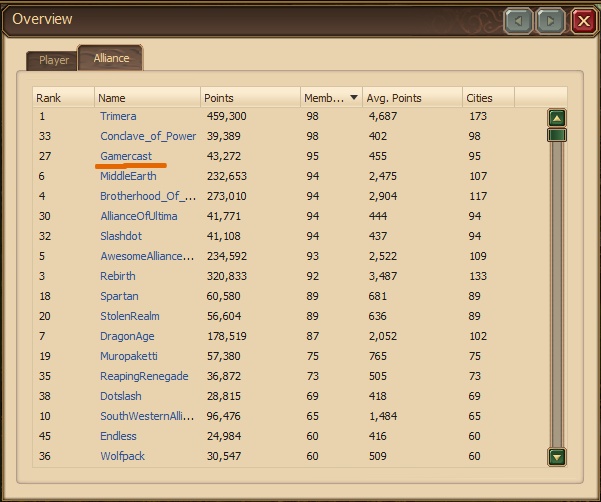This screenshot has width=601, height=502.
Task: Click the points value 43,272
Action: 224,156
